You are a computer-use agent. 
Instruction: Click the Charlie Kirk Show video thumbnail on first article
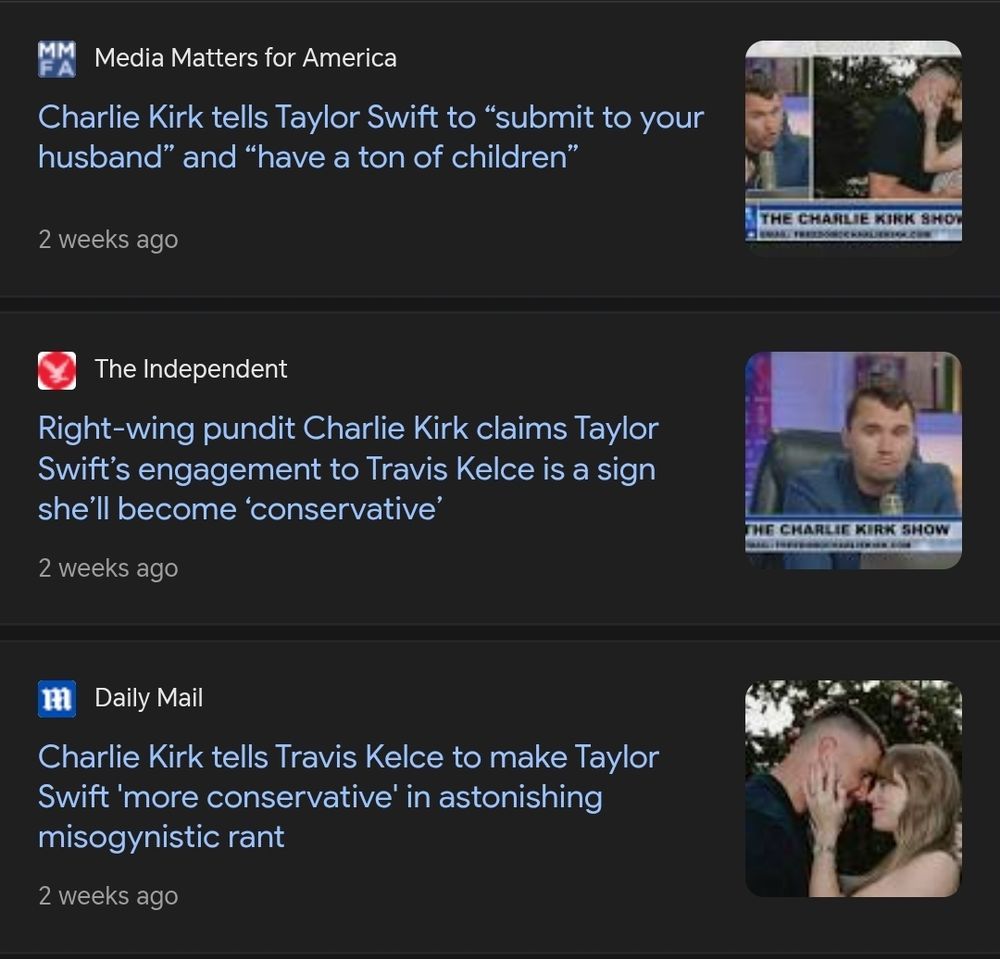852,145
